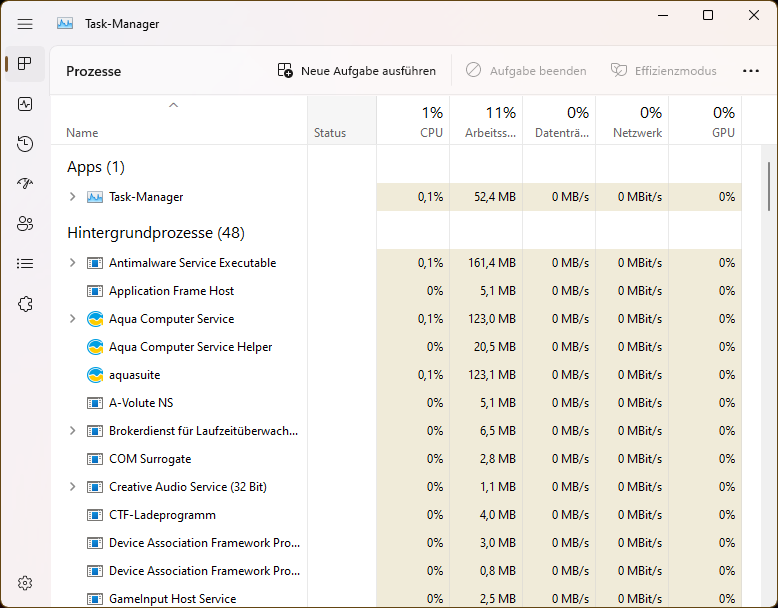Open the Details list page icon

(25, 264)
